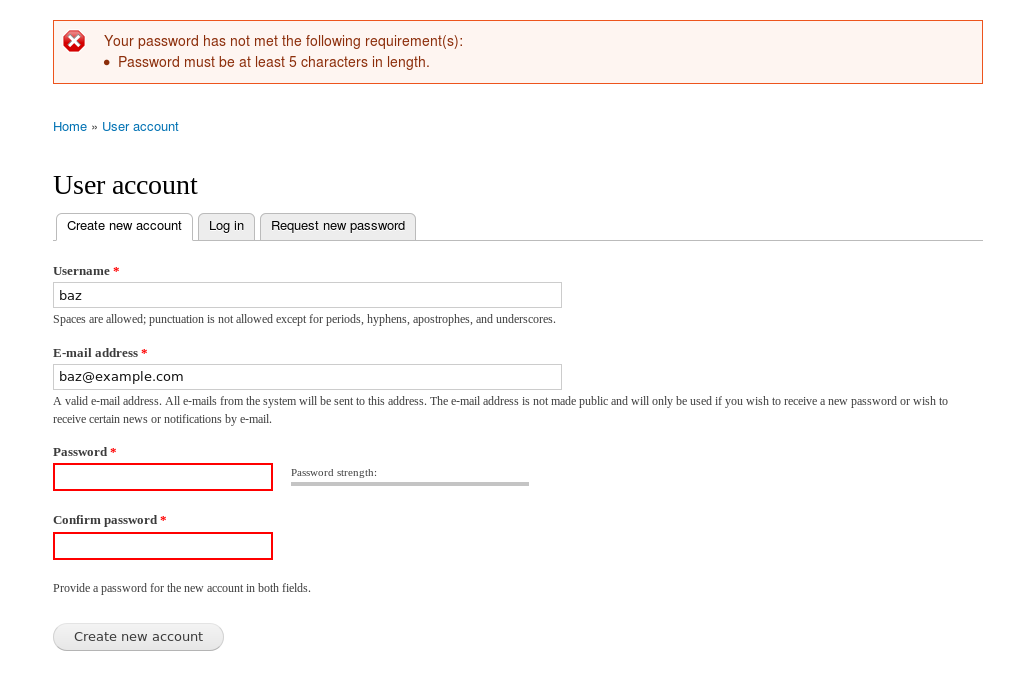This screenshot has width=1028, height=676.
Task: Switch to the Log in tab
Action: click(x=226, y=226)
